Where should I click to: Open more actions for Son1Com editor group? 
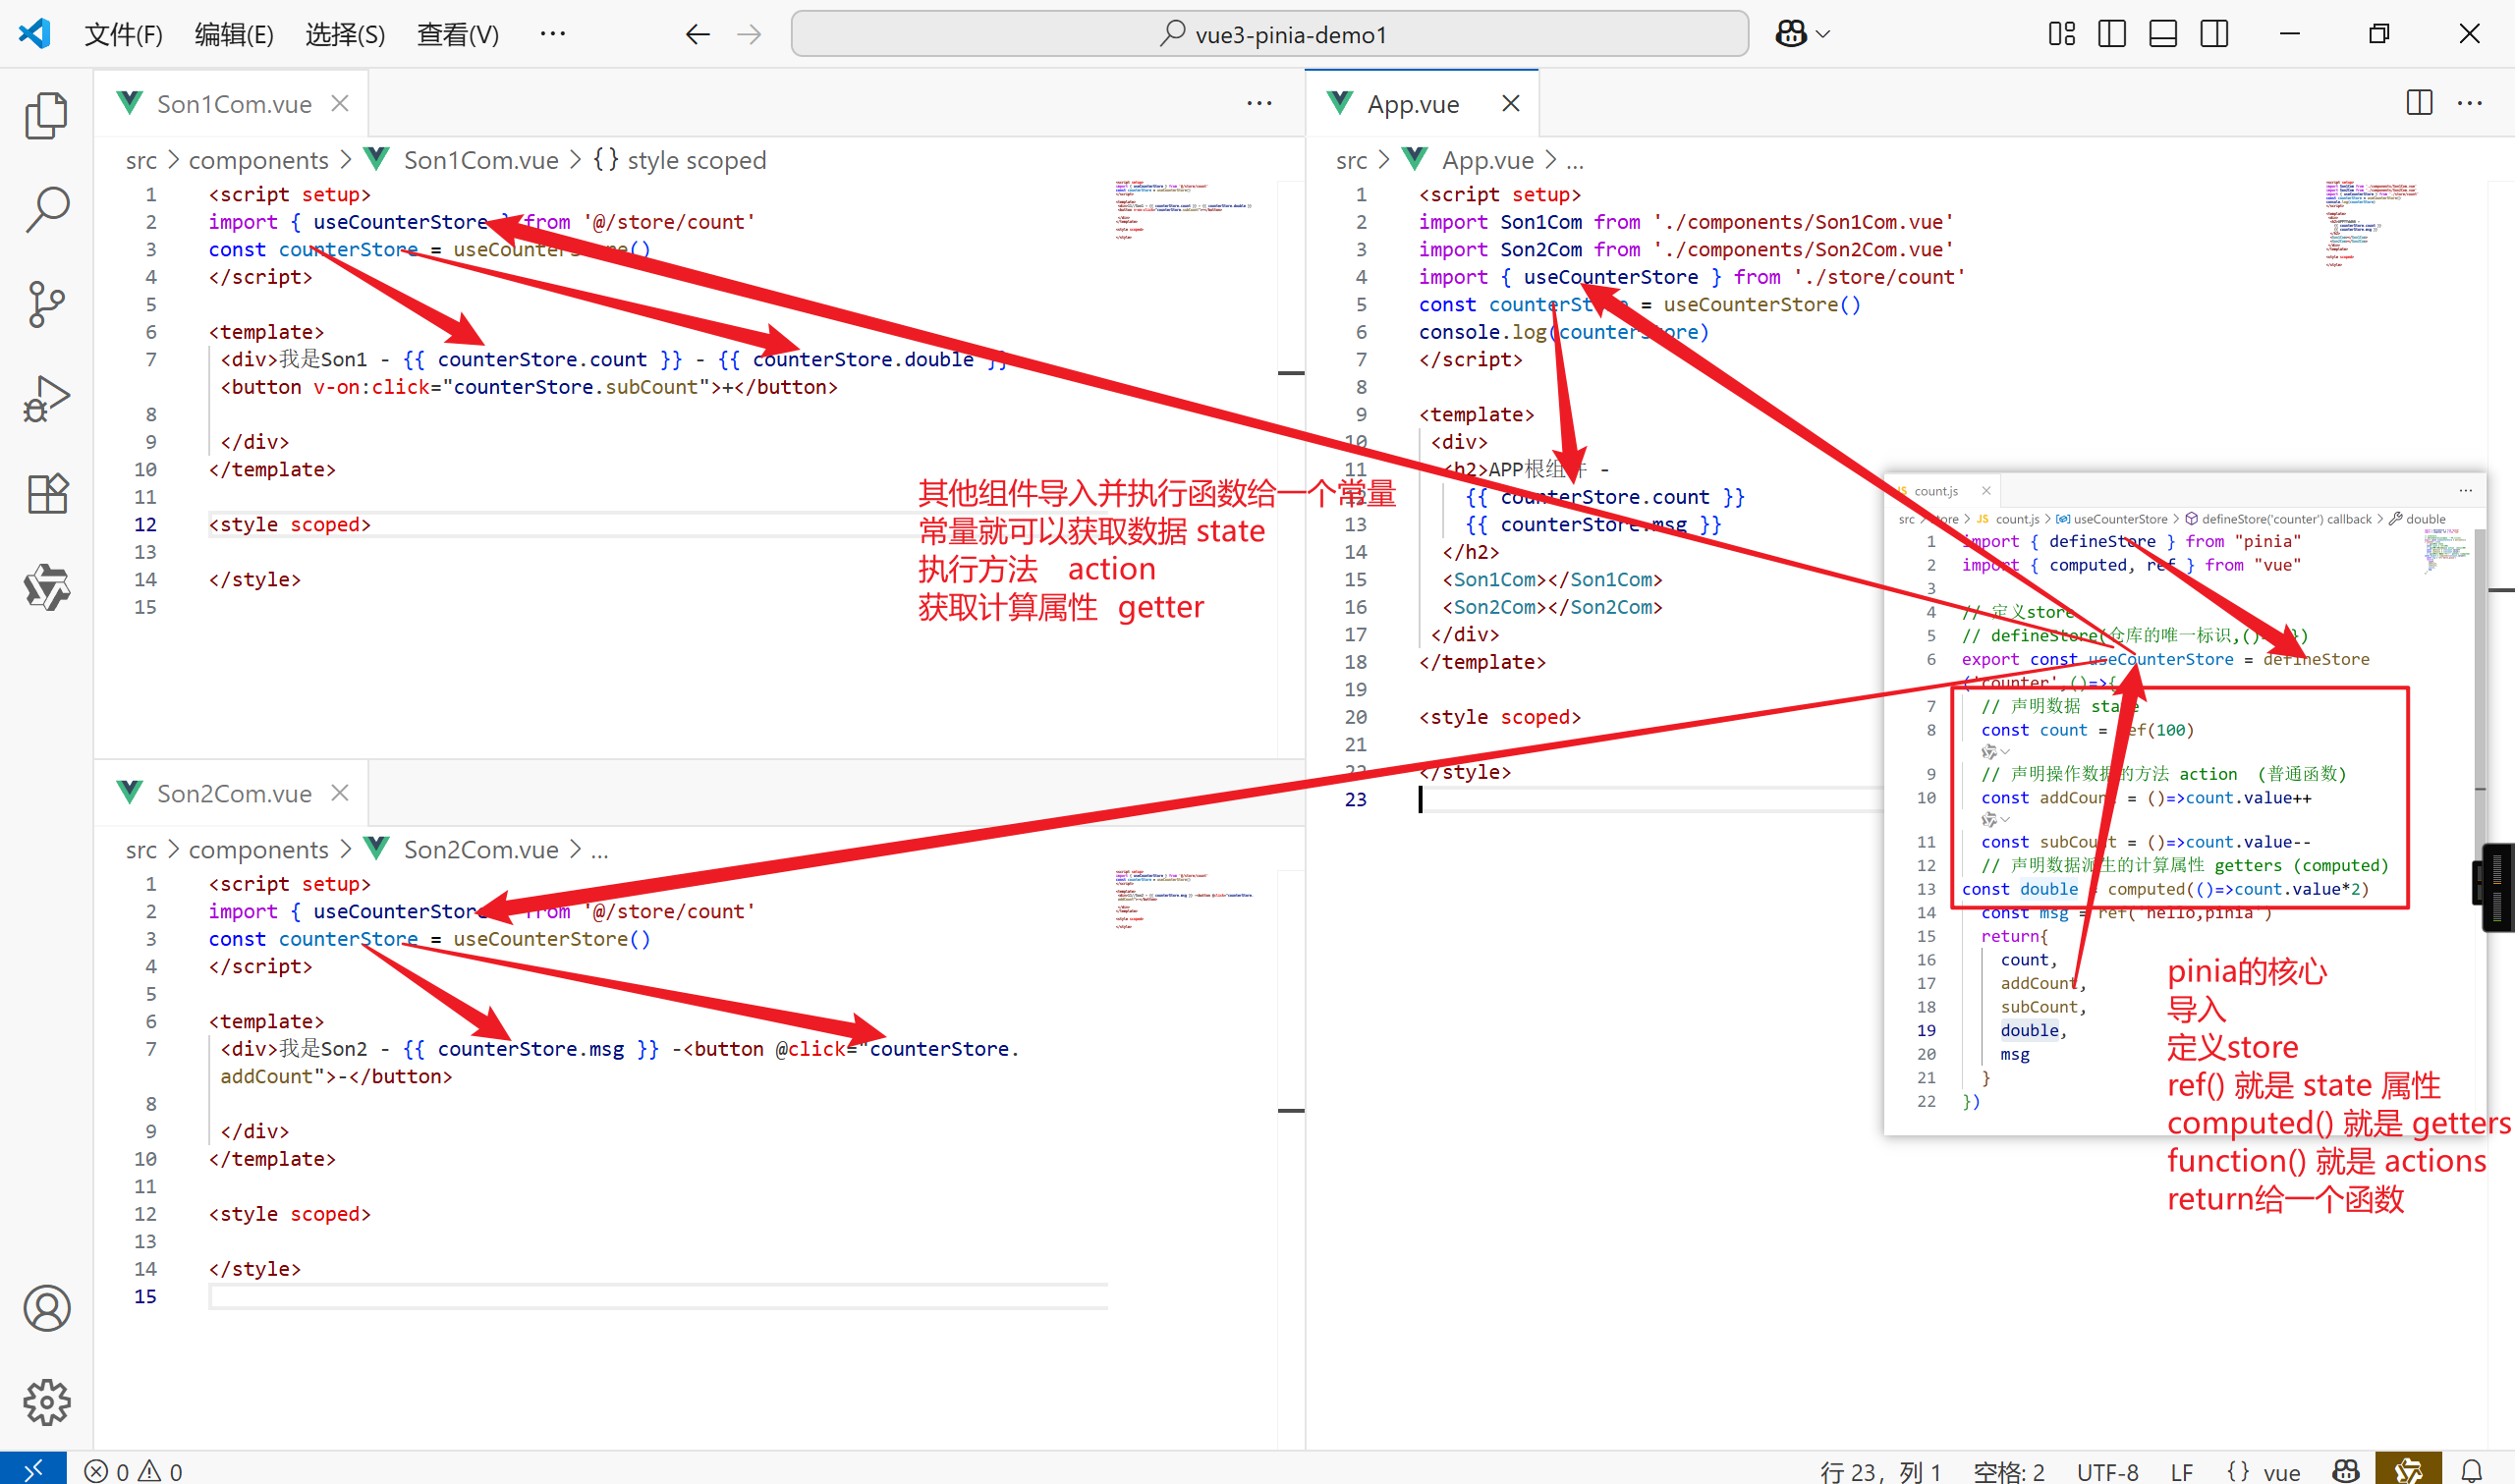pos(1259,103)
